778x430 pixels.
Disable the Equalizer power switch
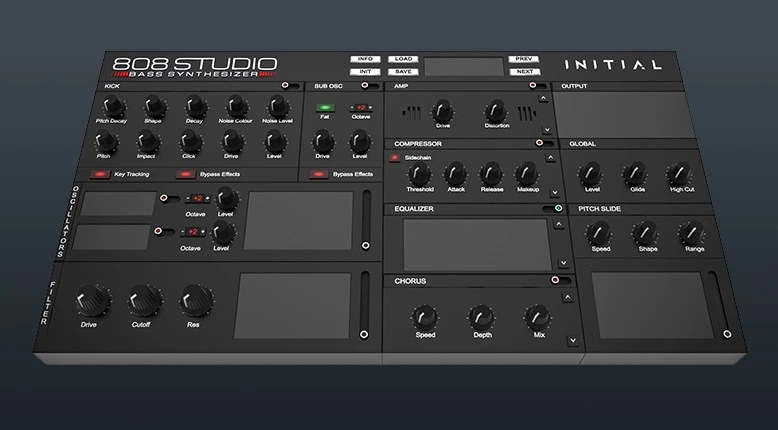click(x=553, y=208)
